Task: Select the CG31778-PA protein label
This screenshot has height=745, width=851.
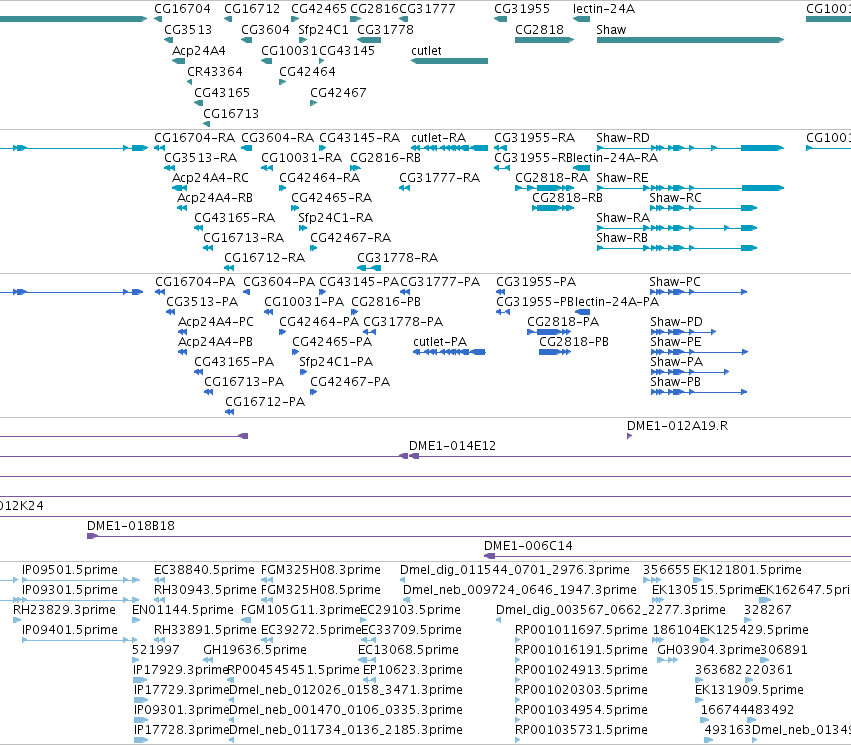Action: pos(403,322)
